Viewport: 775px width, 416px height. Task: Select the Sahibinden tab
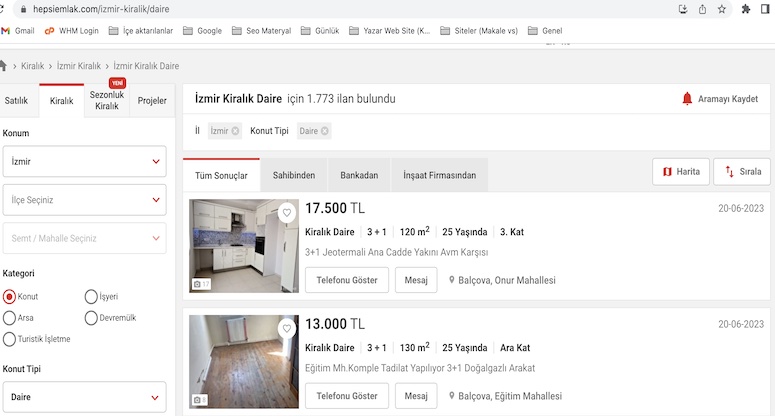[x=294, y=175]
